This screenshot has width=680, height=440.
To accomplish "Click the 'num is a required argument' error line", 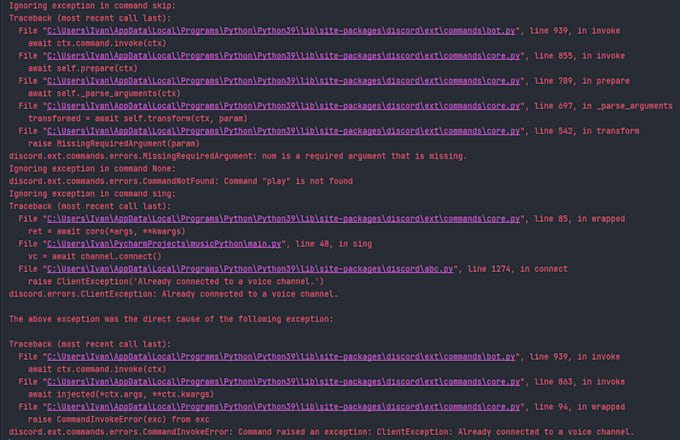I will (x=238, y=156).
